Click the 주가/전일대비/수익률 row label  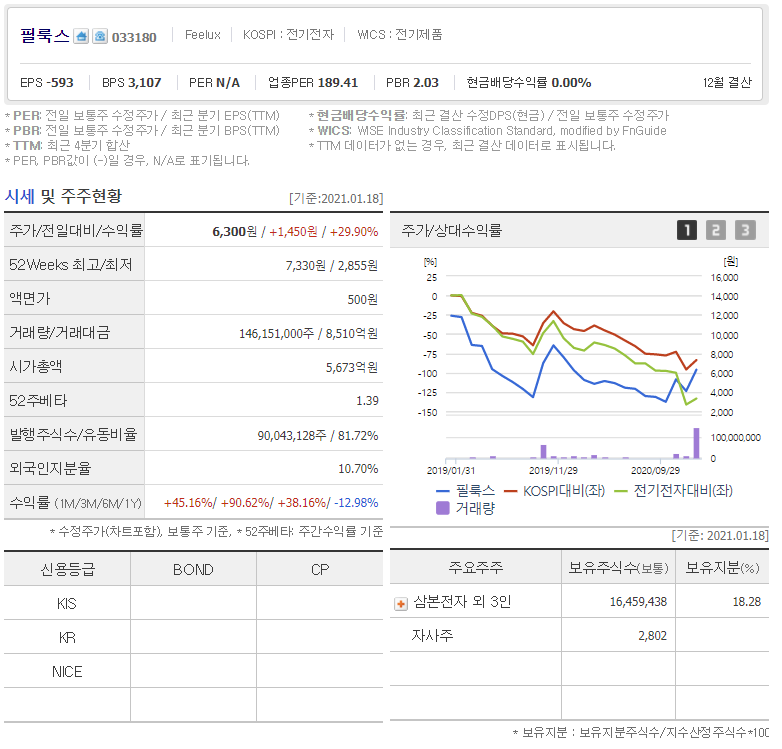tap(76, 230)
